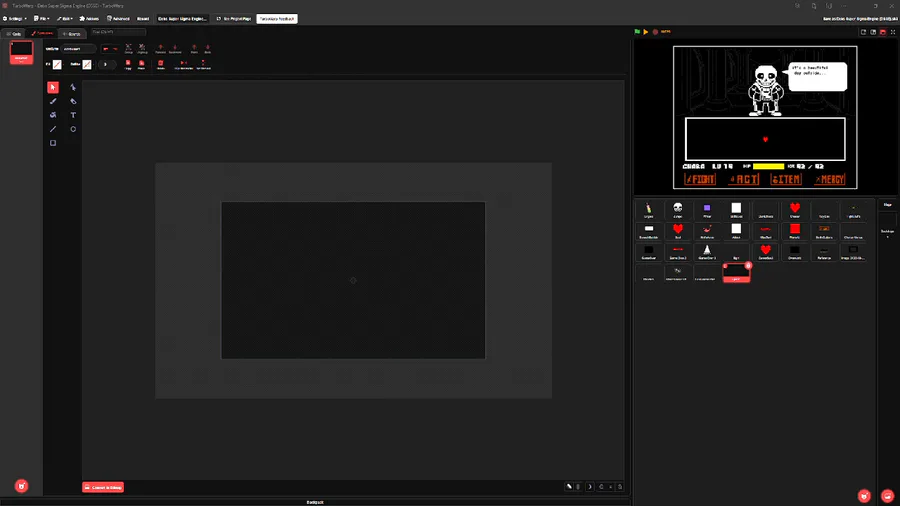The image size is (900, 506).
Task: Select the Rectangle tool
Action: [53, 143]
